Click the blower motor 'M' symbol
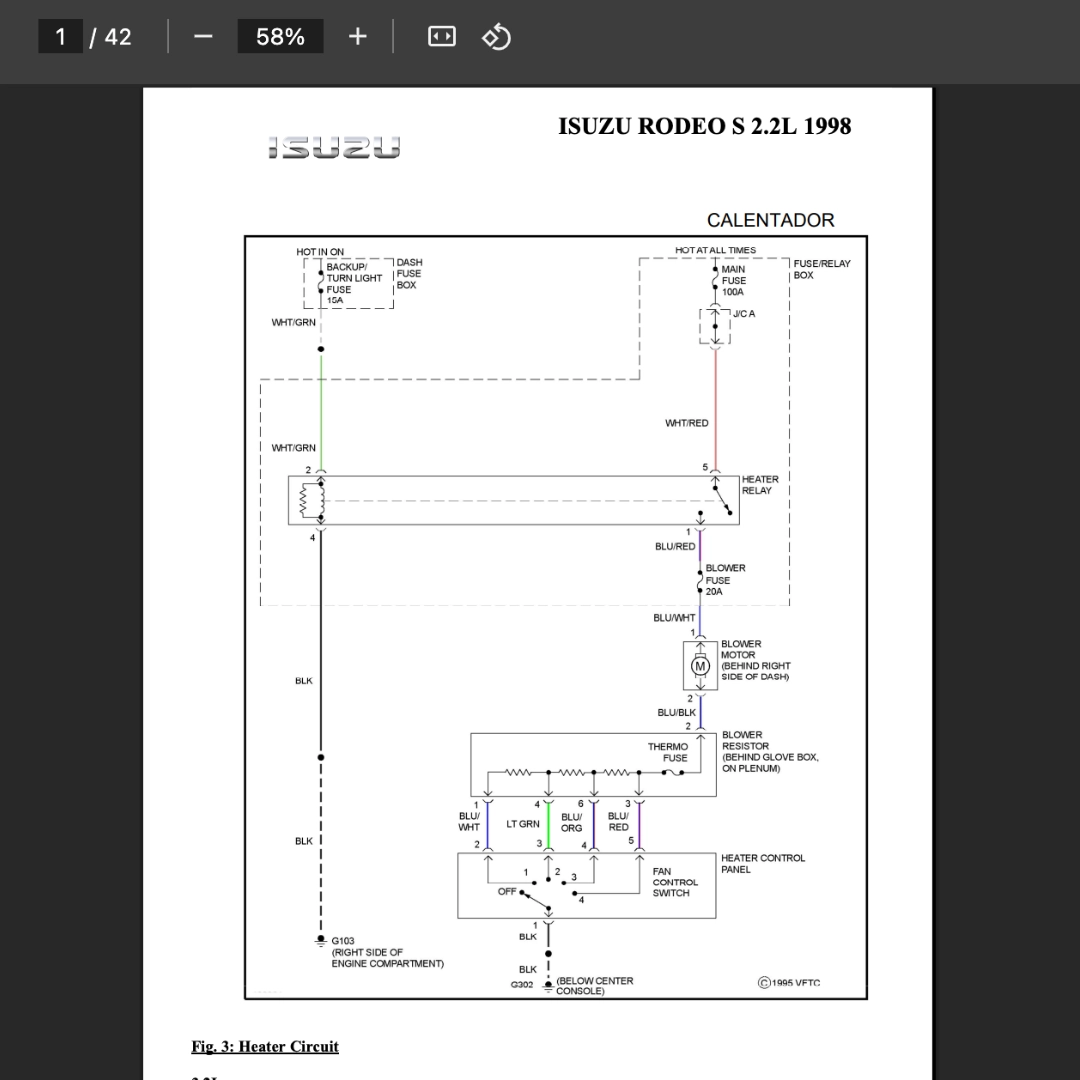 pos(700,666)
